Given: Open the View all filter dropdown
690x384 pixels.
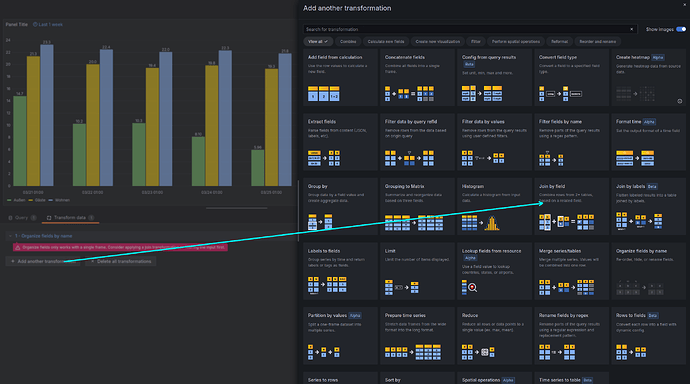Looking at the screenshot, I should pos(318,41).
